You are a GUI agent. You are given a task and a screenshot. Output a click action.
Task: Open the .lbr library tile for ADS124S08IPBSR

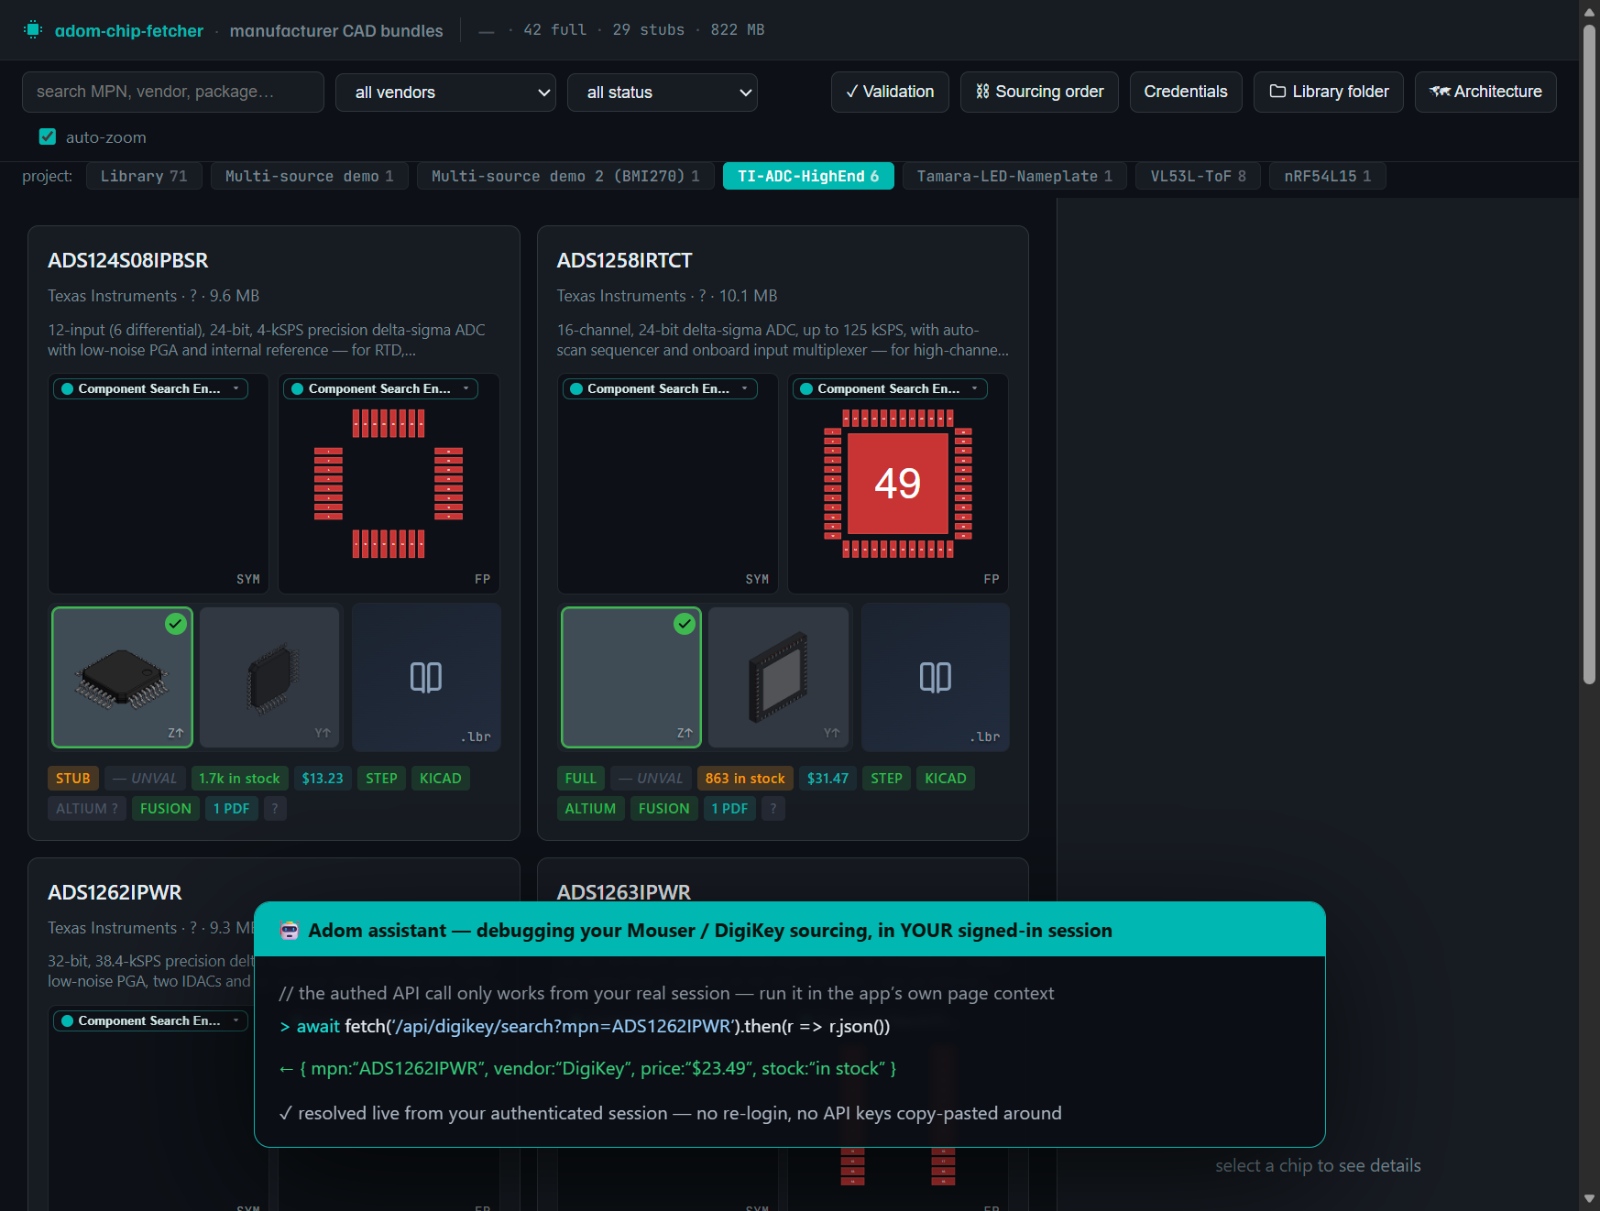pos(426,677)
